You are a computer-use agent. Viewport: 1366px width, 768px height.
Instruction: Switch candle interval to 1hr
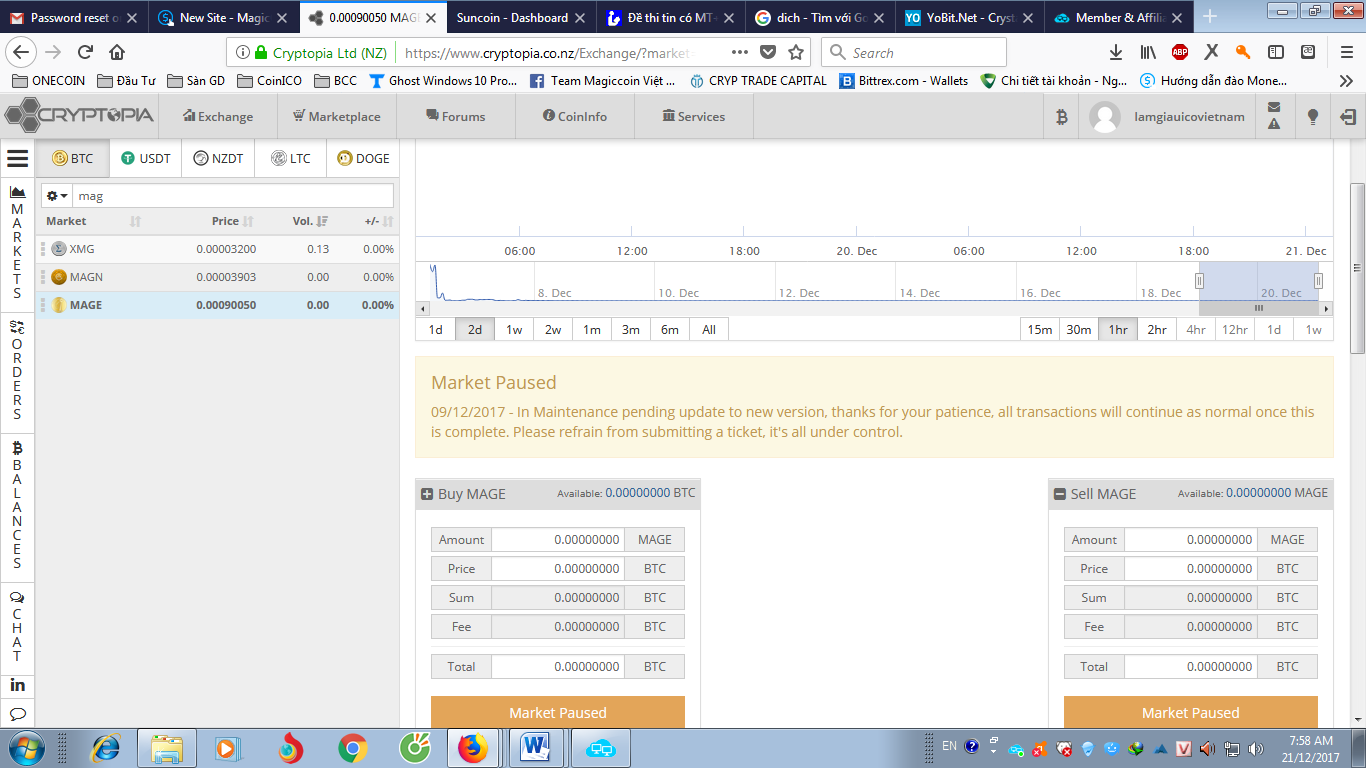1118,329
